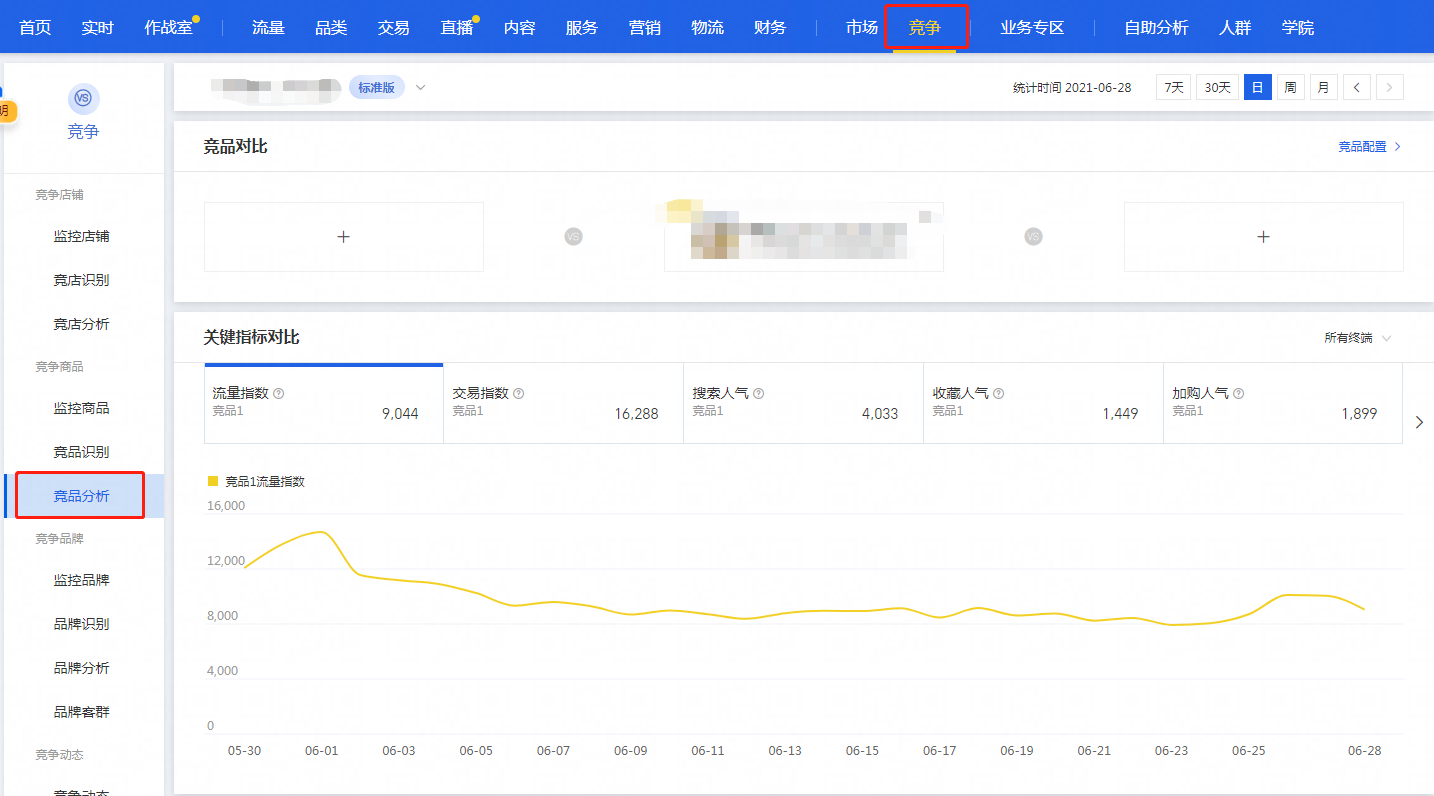This screenshot has height=796, width=1434.
Task: Select the 月 monthly granularity
Action: [x=1323, y=87]
